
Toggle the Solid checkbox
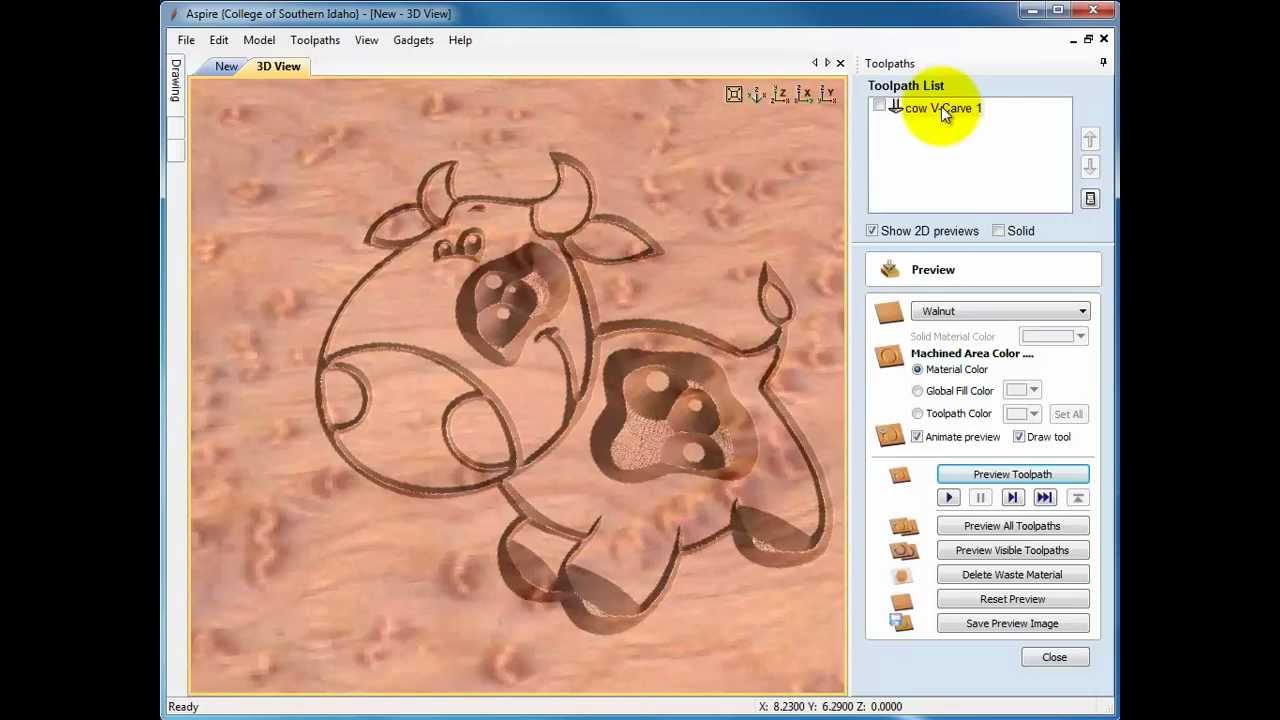click(x=998, y=230)
